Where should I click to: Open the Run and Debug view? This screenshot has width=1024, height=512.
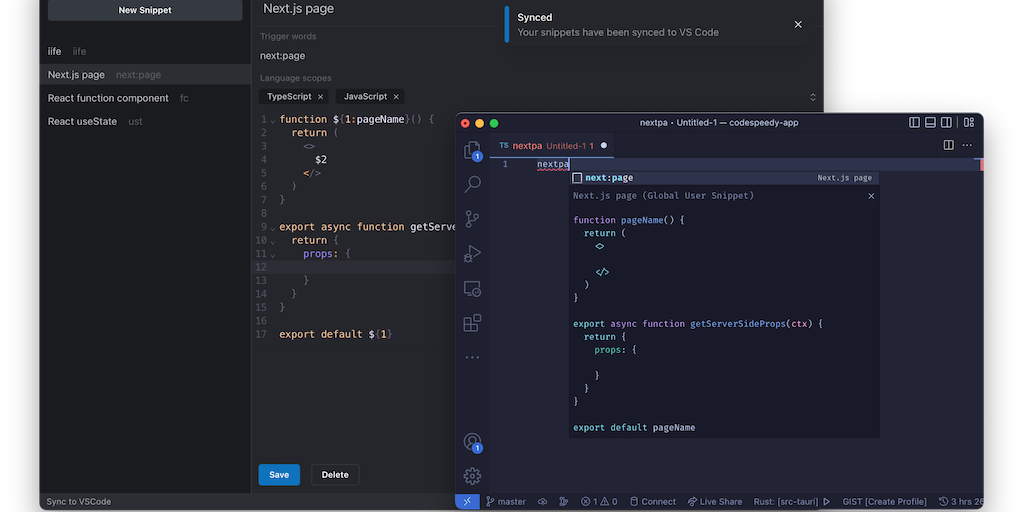tap(473, 254)
